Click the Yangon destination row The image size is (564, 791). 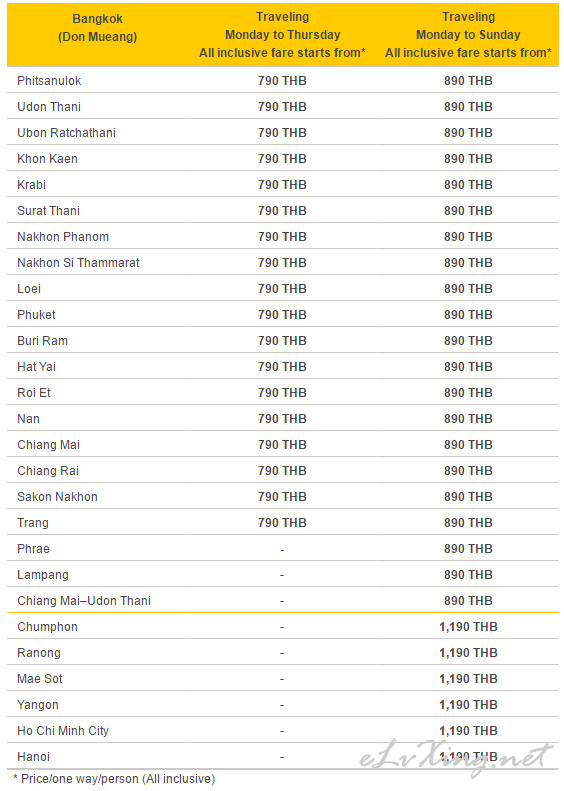283,705
